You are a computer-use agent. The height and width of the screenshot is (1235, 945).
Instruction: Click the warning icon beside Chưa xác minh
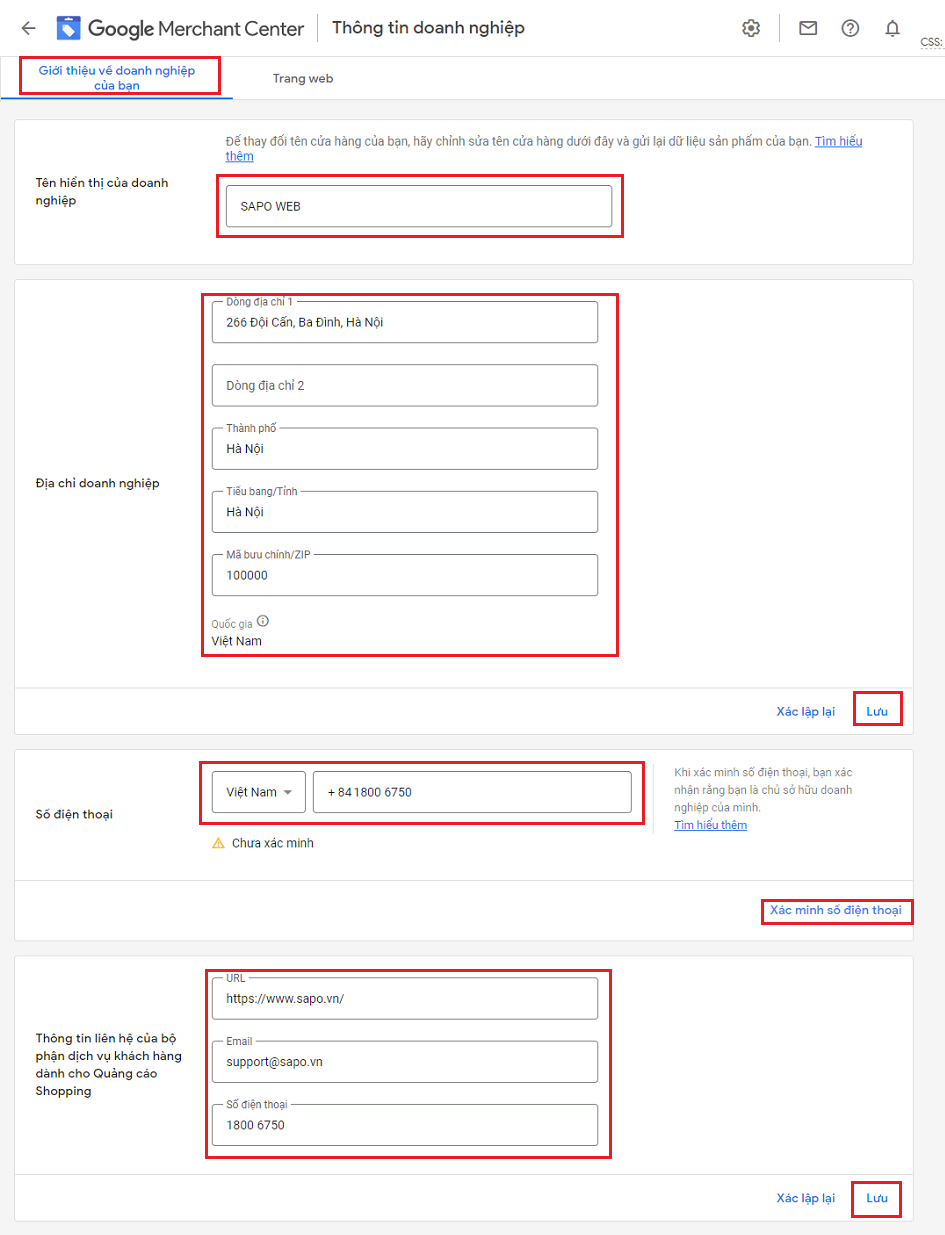pyautogui.click(x=218, y=843)
